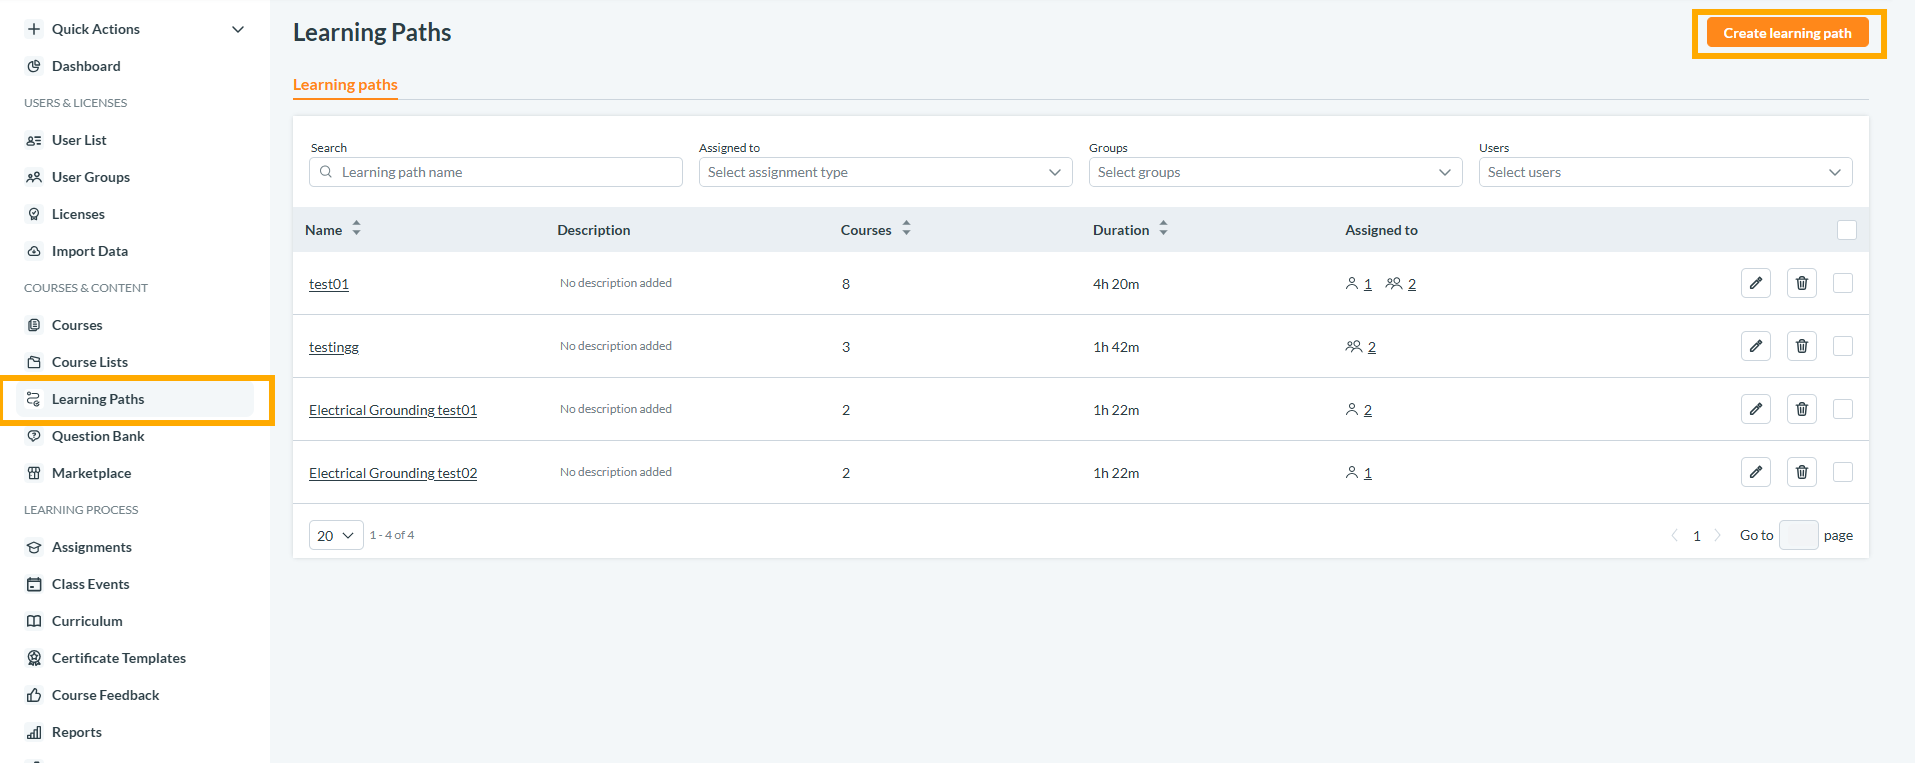Viewport: 1915px width, 763px height.
Task: Click the previous page arrow in pagination
Action: 1675,535
